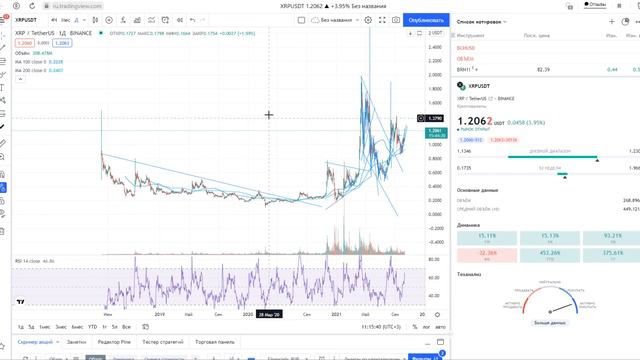Click the blue 'Опубликовать' button
This screenshot has width=640, height=360.
coord(426,20)
